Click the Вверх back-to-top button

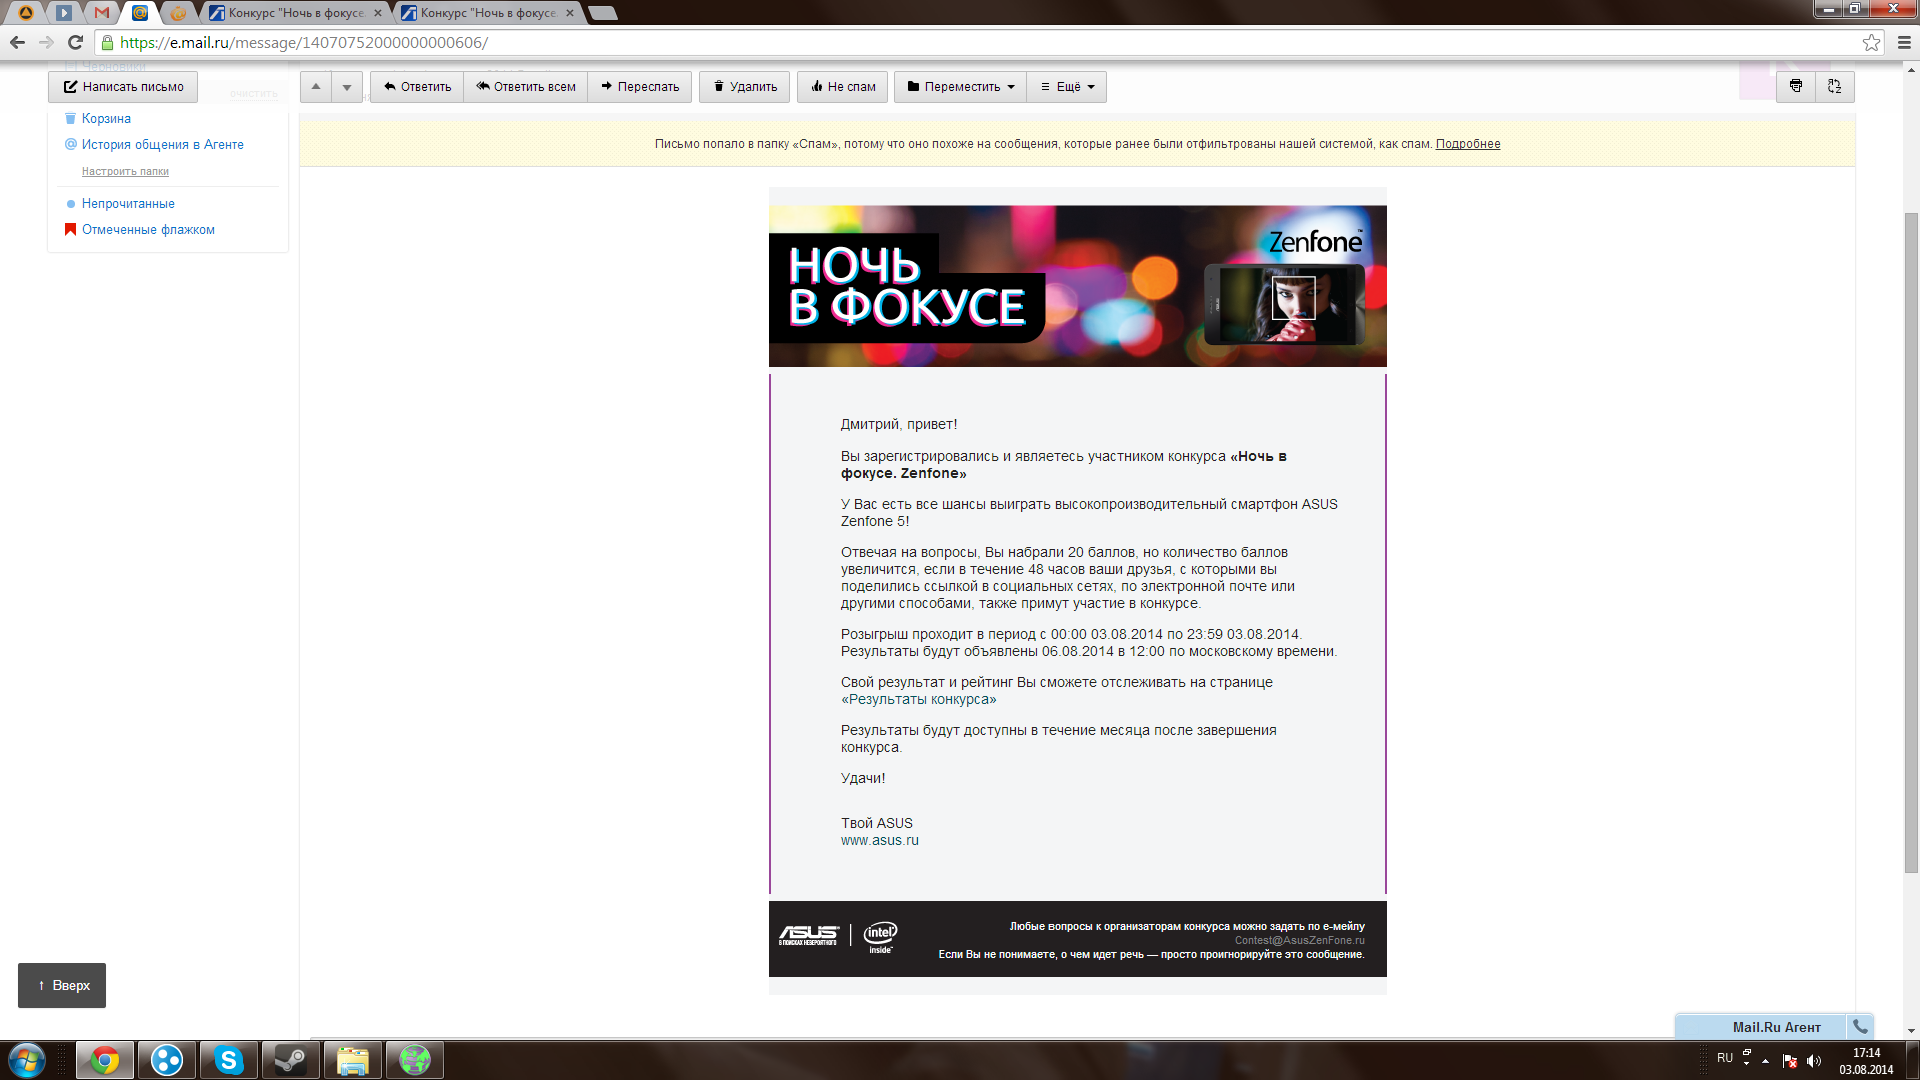tap(62, 985)
